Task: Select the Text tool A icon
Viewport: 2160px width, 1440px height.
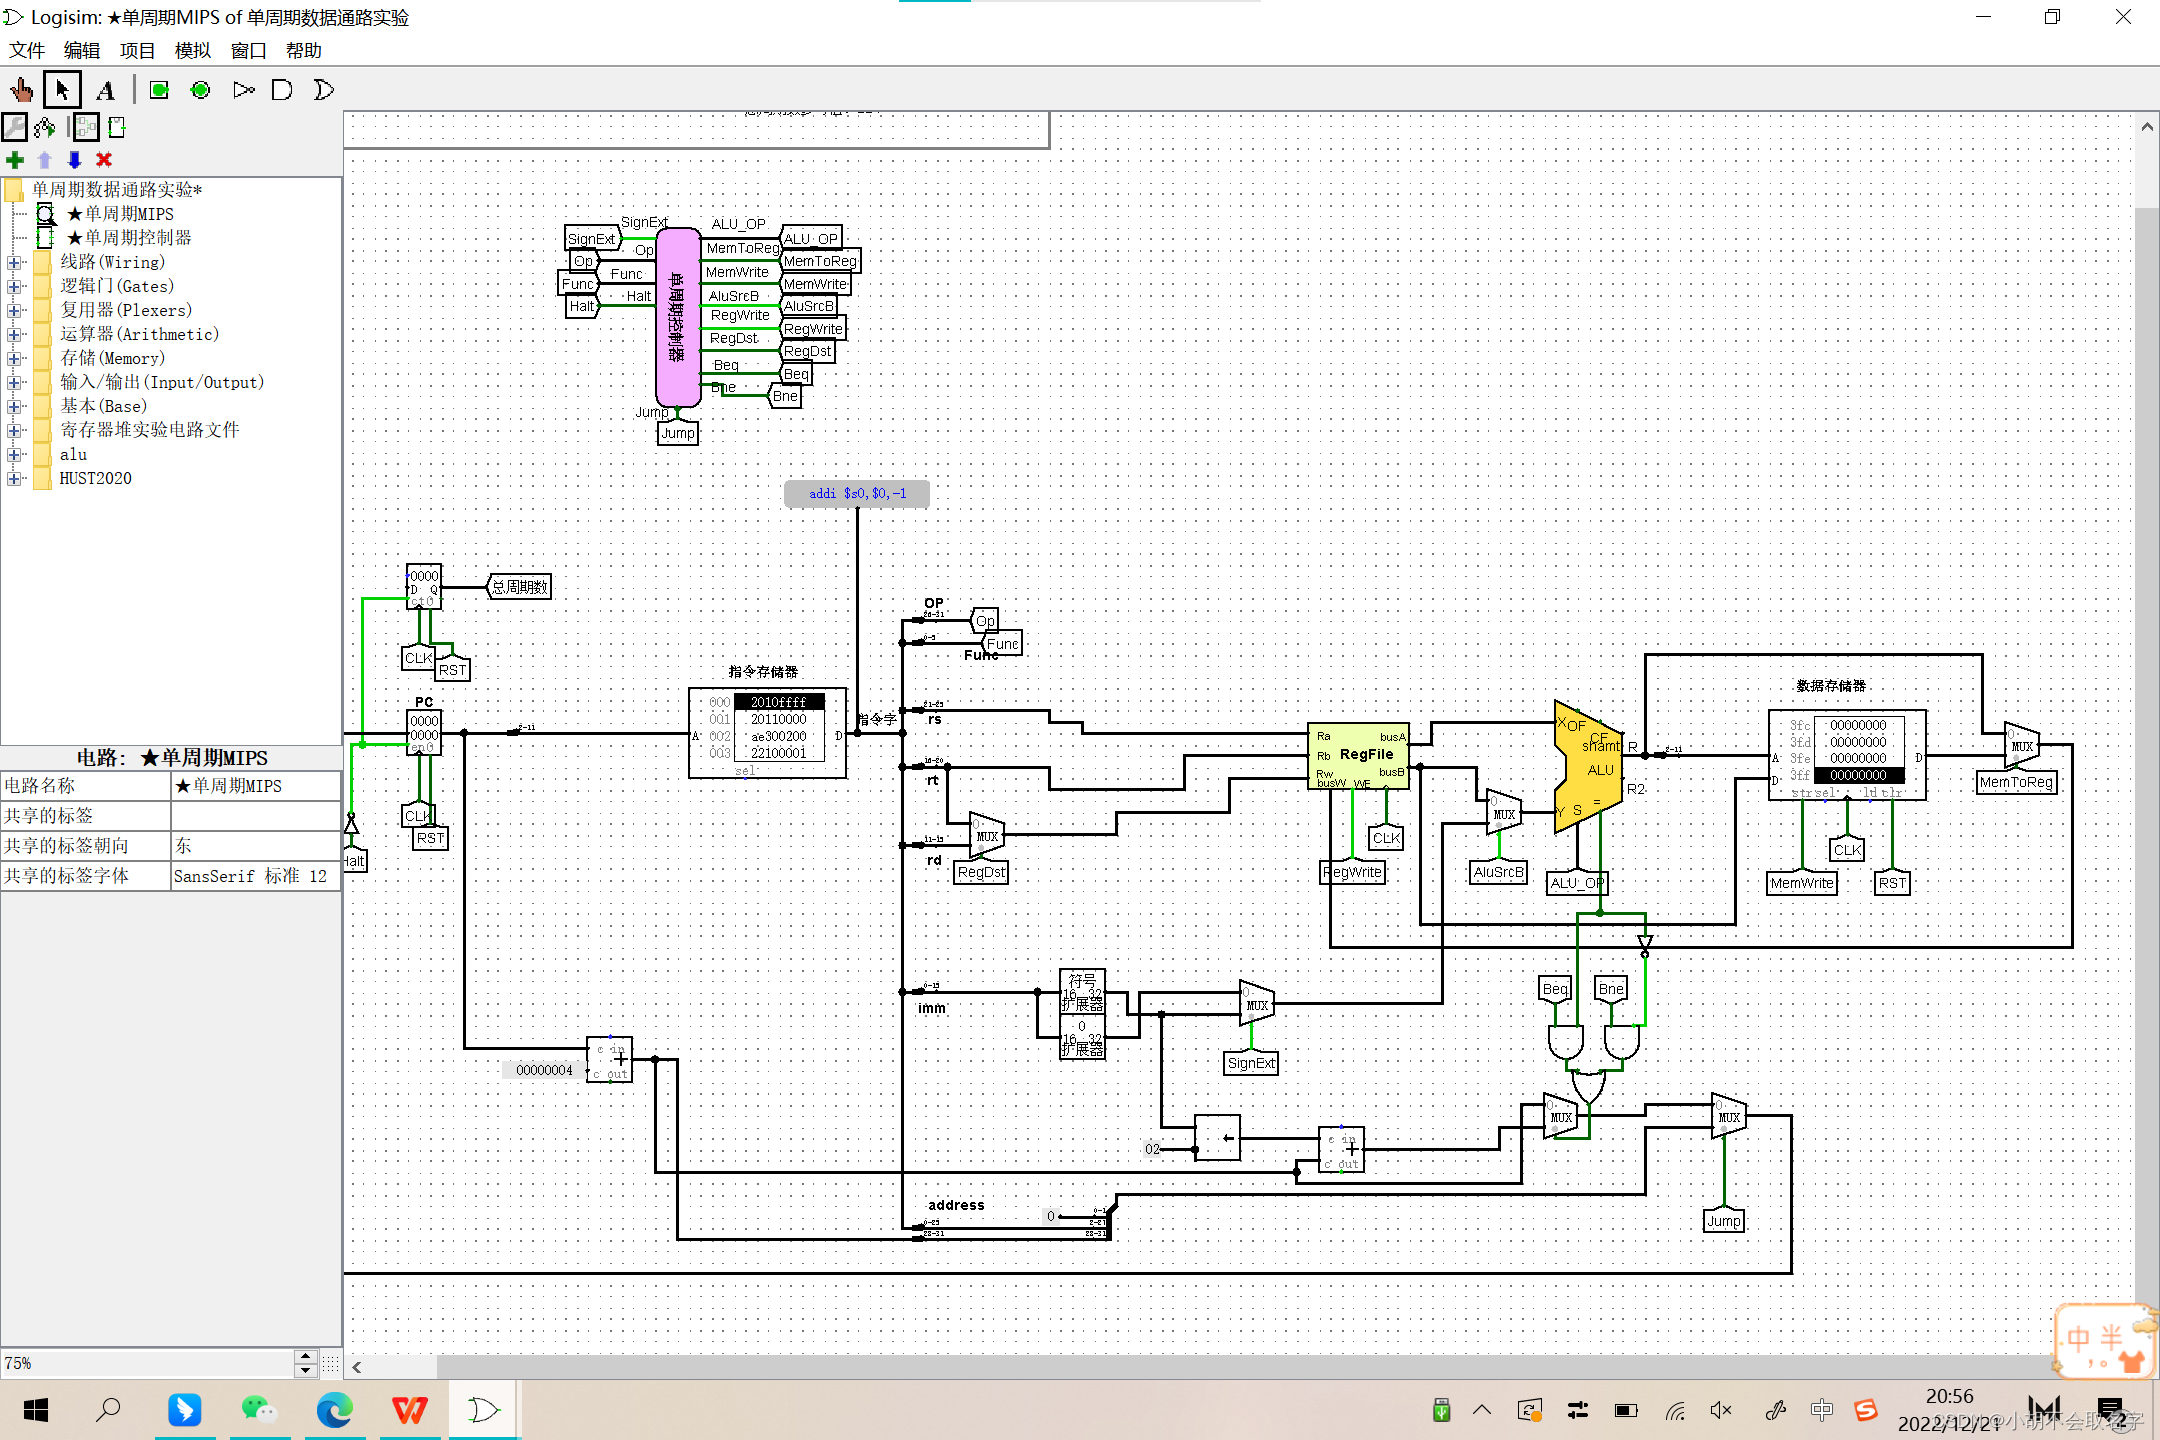Action: pyautogui.click(x=105, y=90)
